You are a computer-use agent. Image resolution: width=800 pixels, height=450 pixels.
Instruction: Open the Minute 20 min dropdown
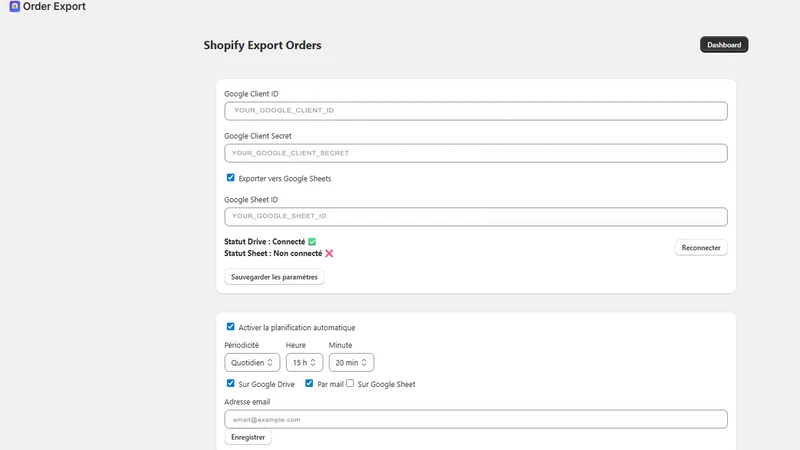pyautogui.click(x=351, y=363)
